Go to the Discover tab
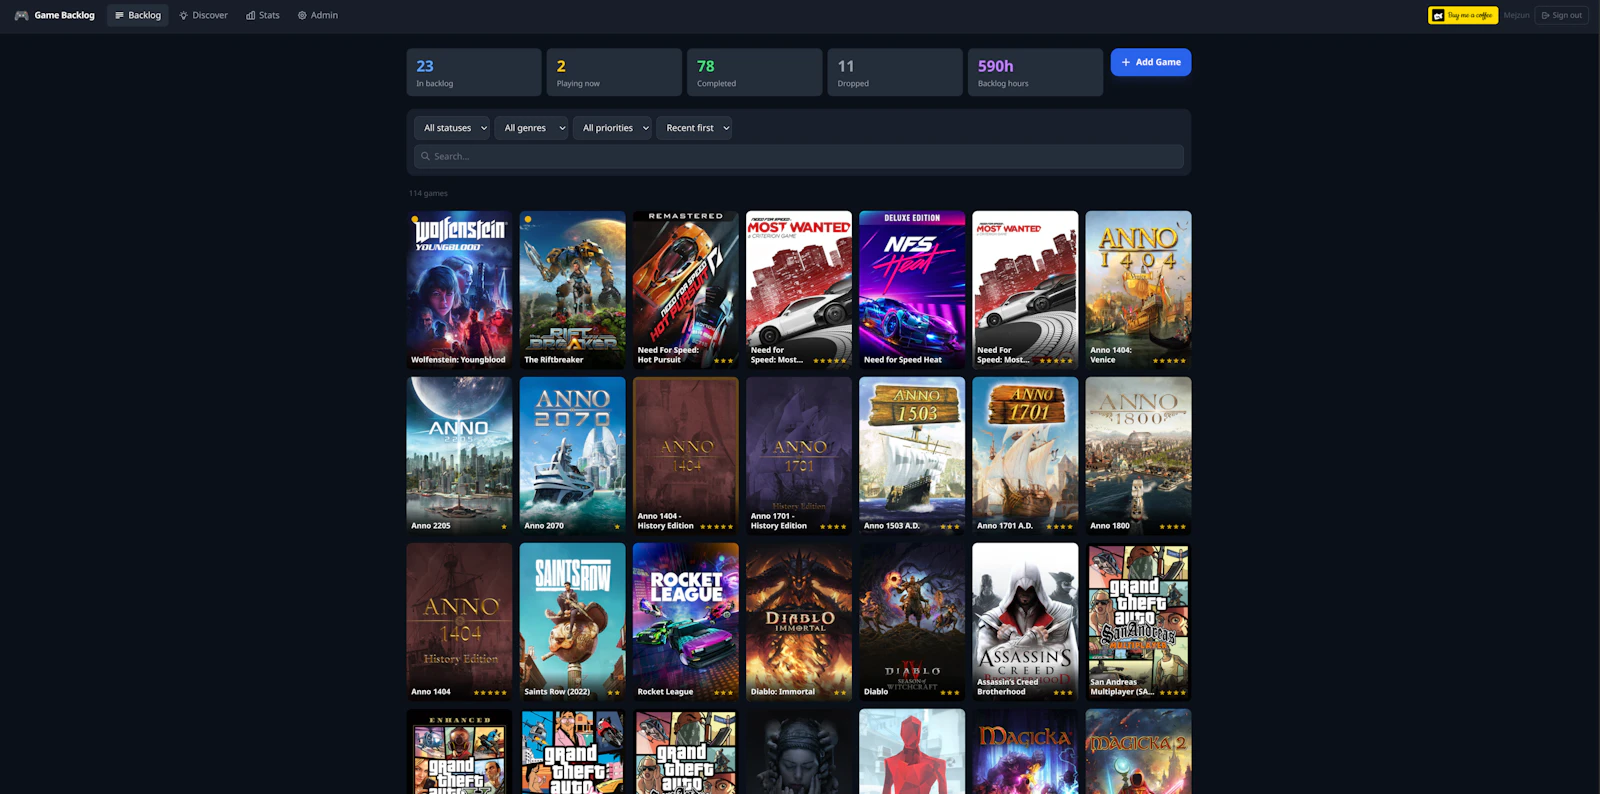 (203, 15)
